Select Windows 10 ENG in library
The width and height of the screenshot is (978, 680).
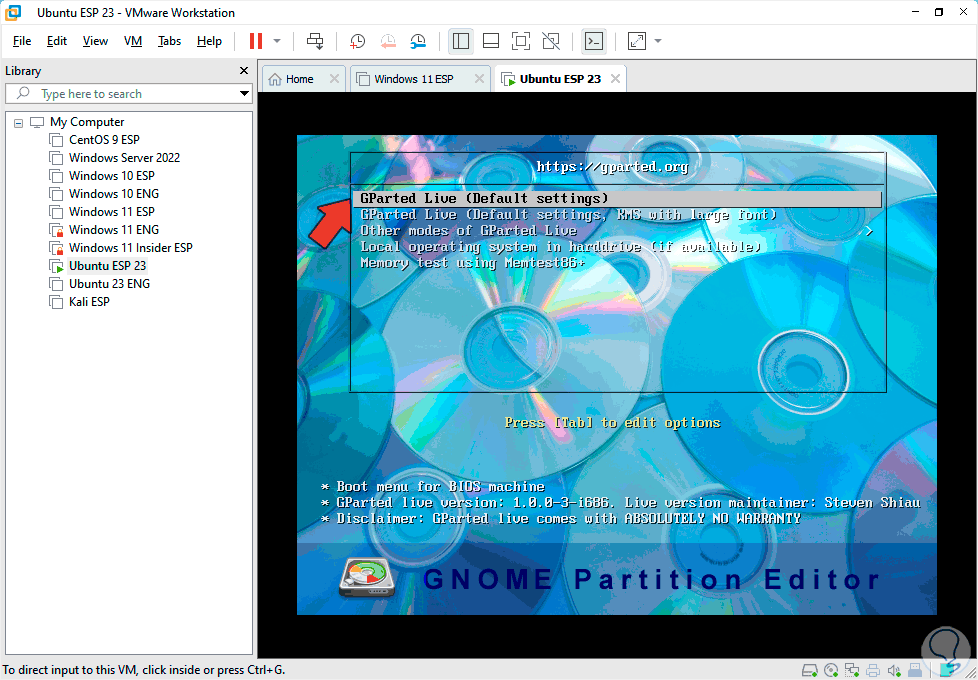point(114,194)
